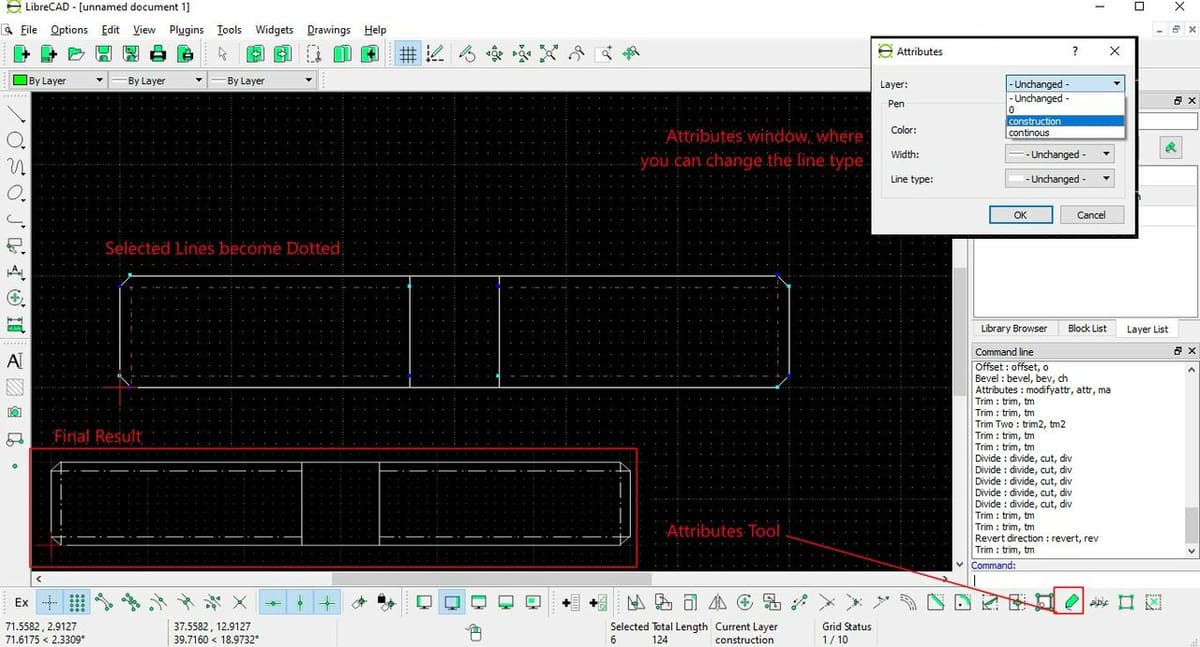The width and height of the screenshot is (1200, 647).
Task: Select the Ellipse tool in left sidebar
Action: point(15,192)
